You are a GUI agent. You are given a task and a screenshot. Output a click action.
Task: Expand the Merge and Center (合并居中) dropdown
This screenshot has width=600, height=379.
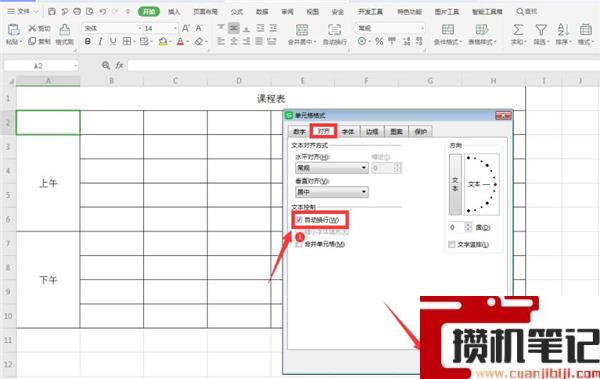[315, 42]
